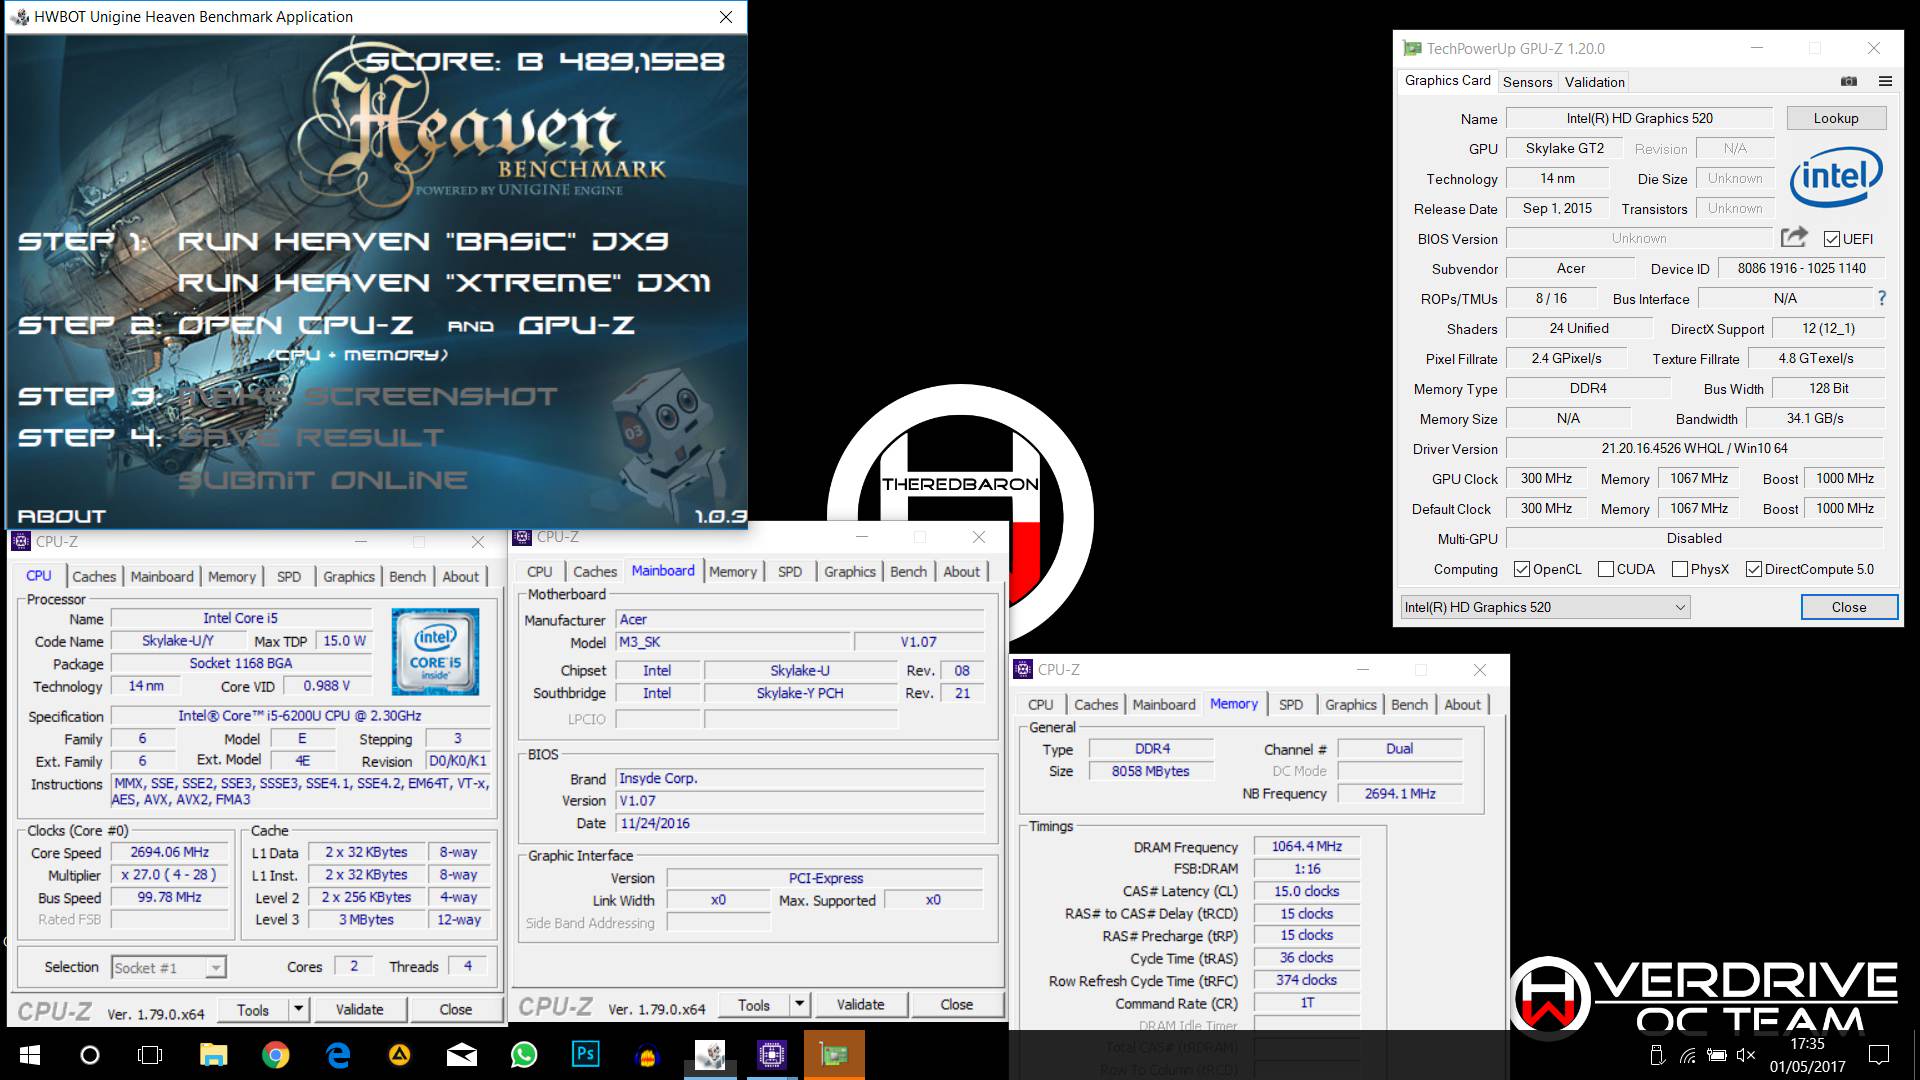Click SUBMIT ONLINE in Heaven Benchmark
This screenshot has width=1920, height=1080.
(x=322, y=480)
